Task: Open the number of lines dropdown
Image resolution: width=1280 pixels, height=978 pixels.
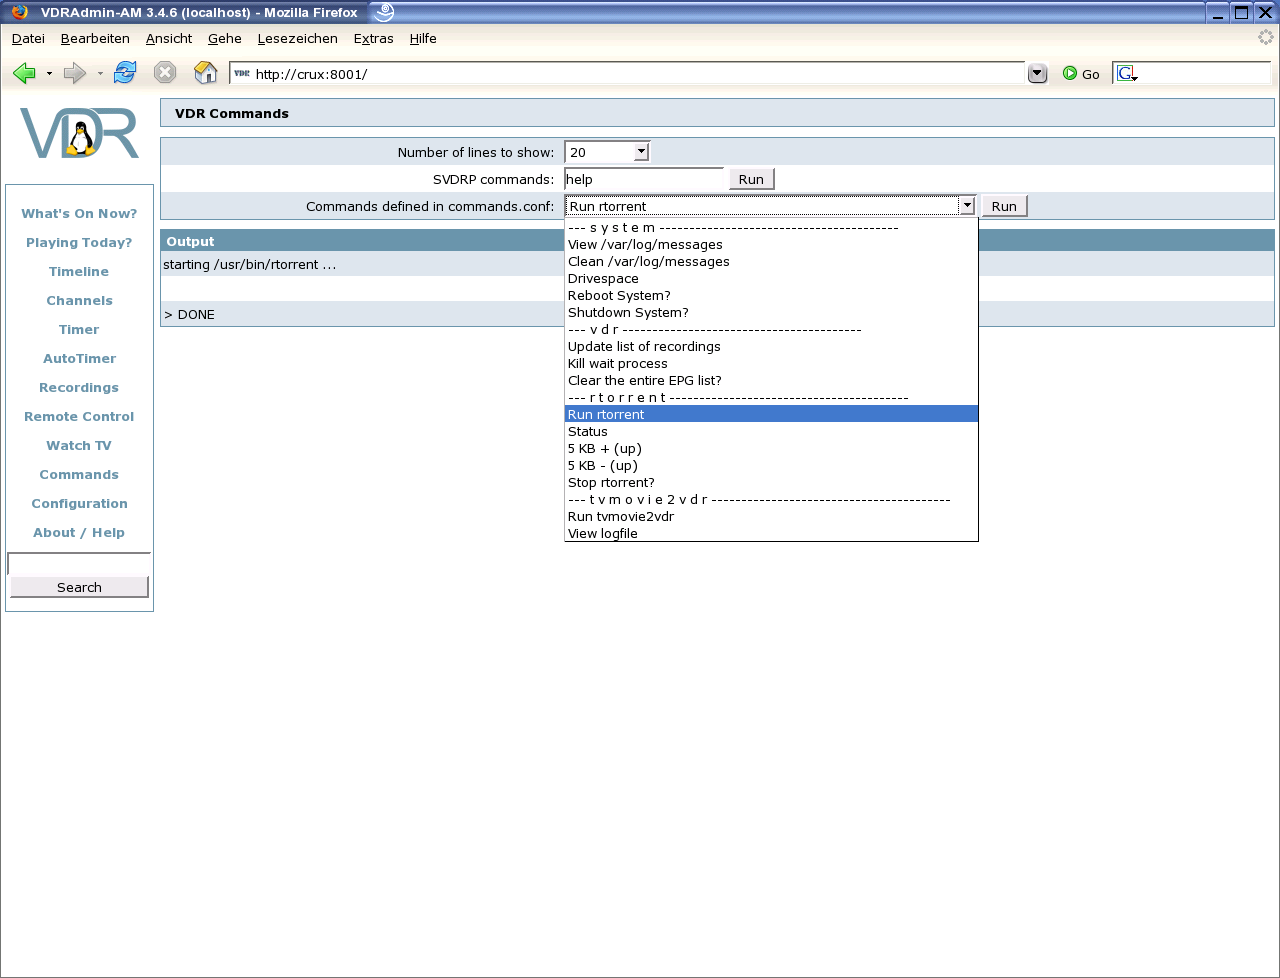Action: coord(641,152)
